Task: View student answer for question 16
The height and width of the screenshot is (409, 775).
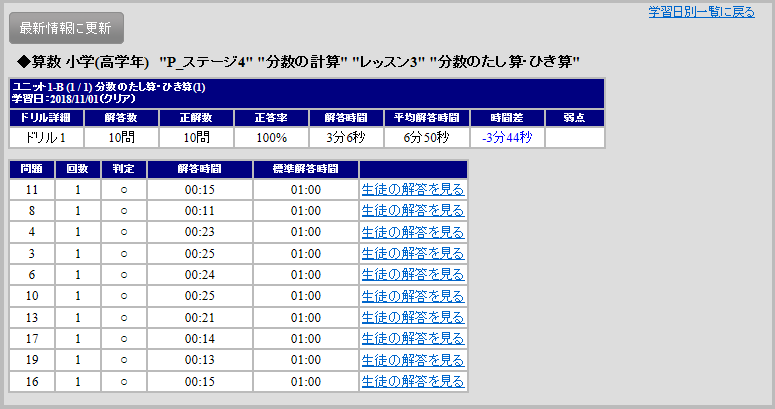Action: [413, 381]
